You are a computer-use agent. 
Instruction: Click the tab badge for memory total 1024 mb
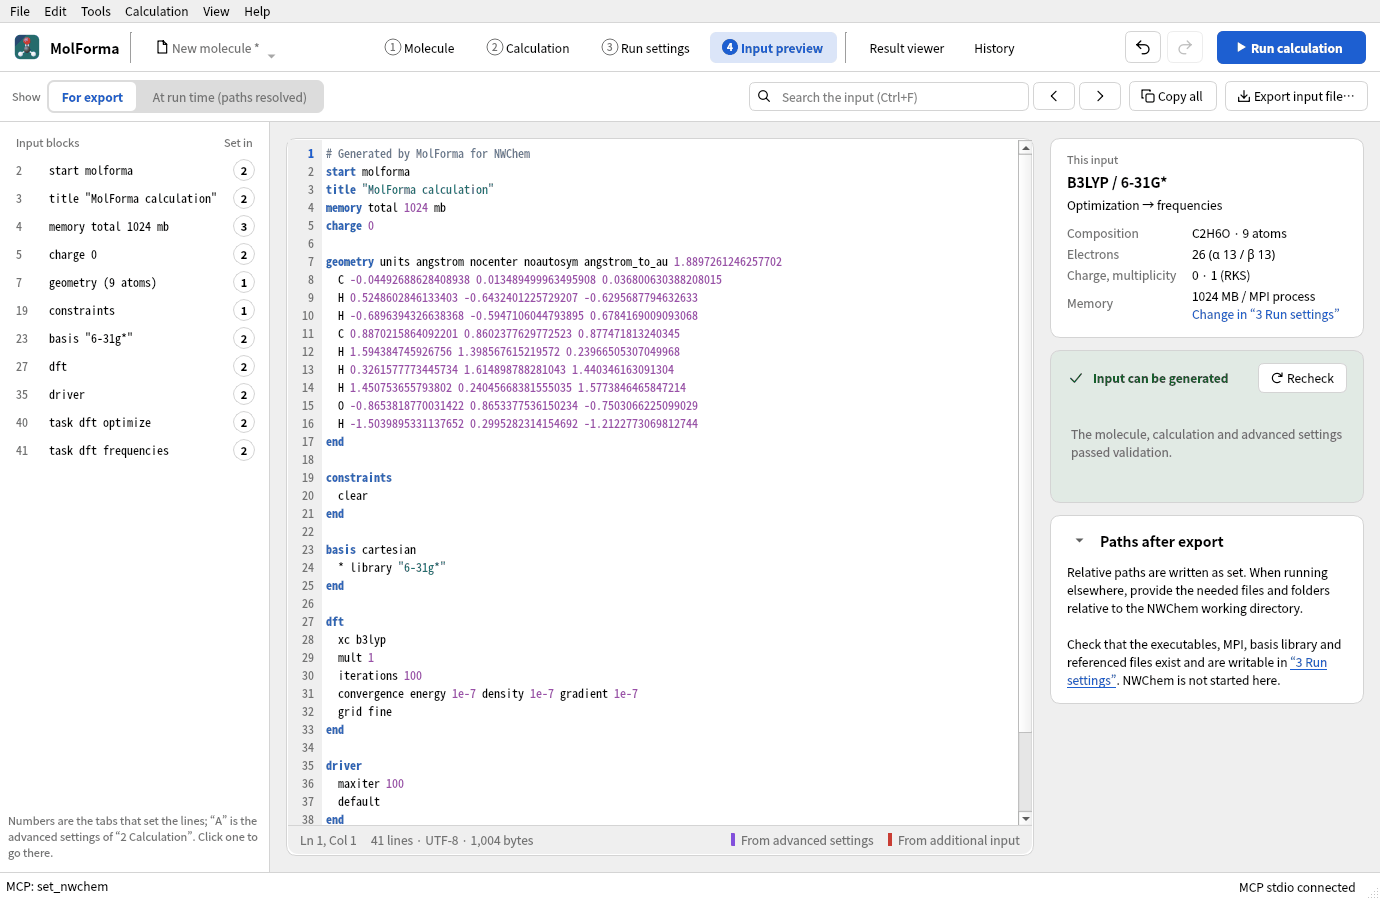tap(243, 227)
